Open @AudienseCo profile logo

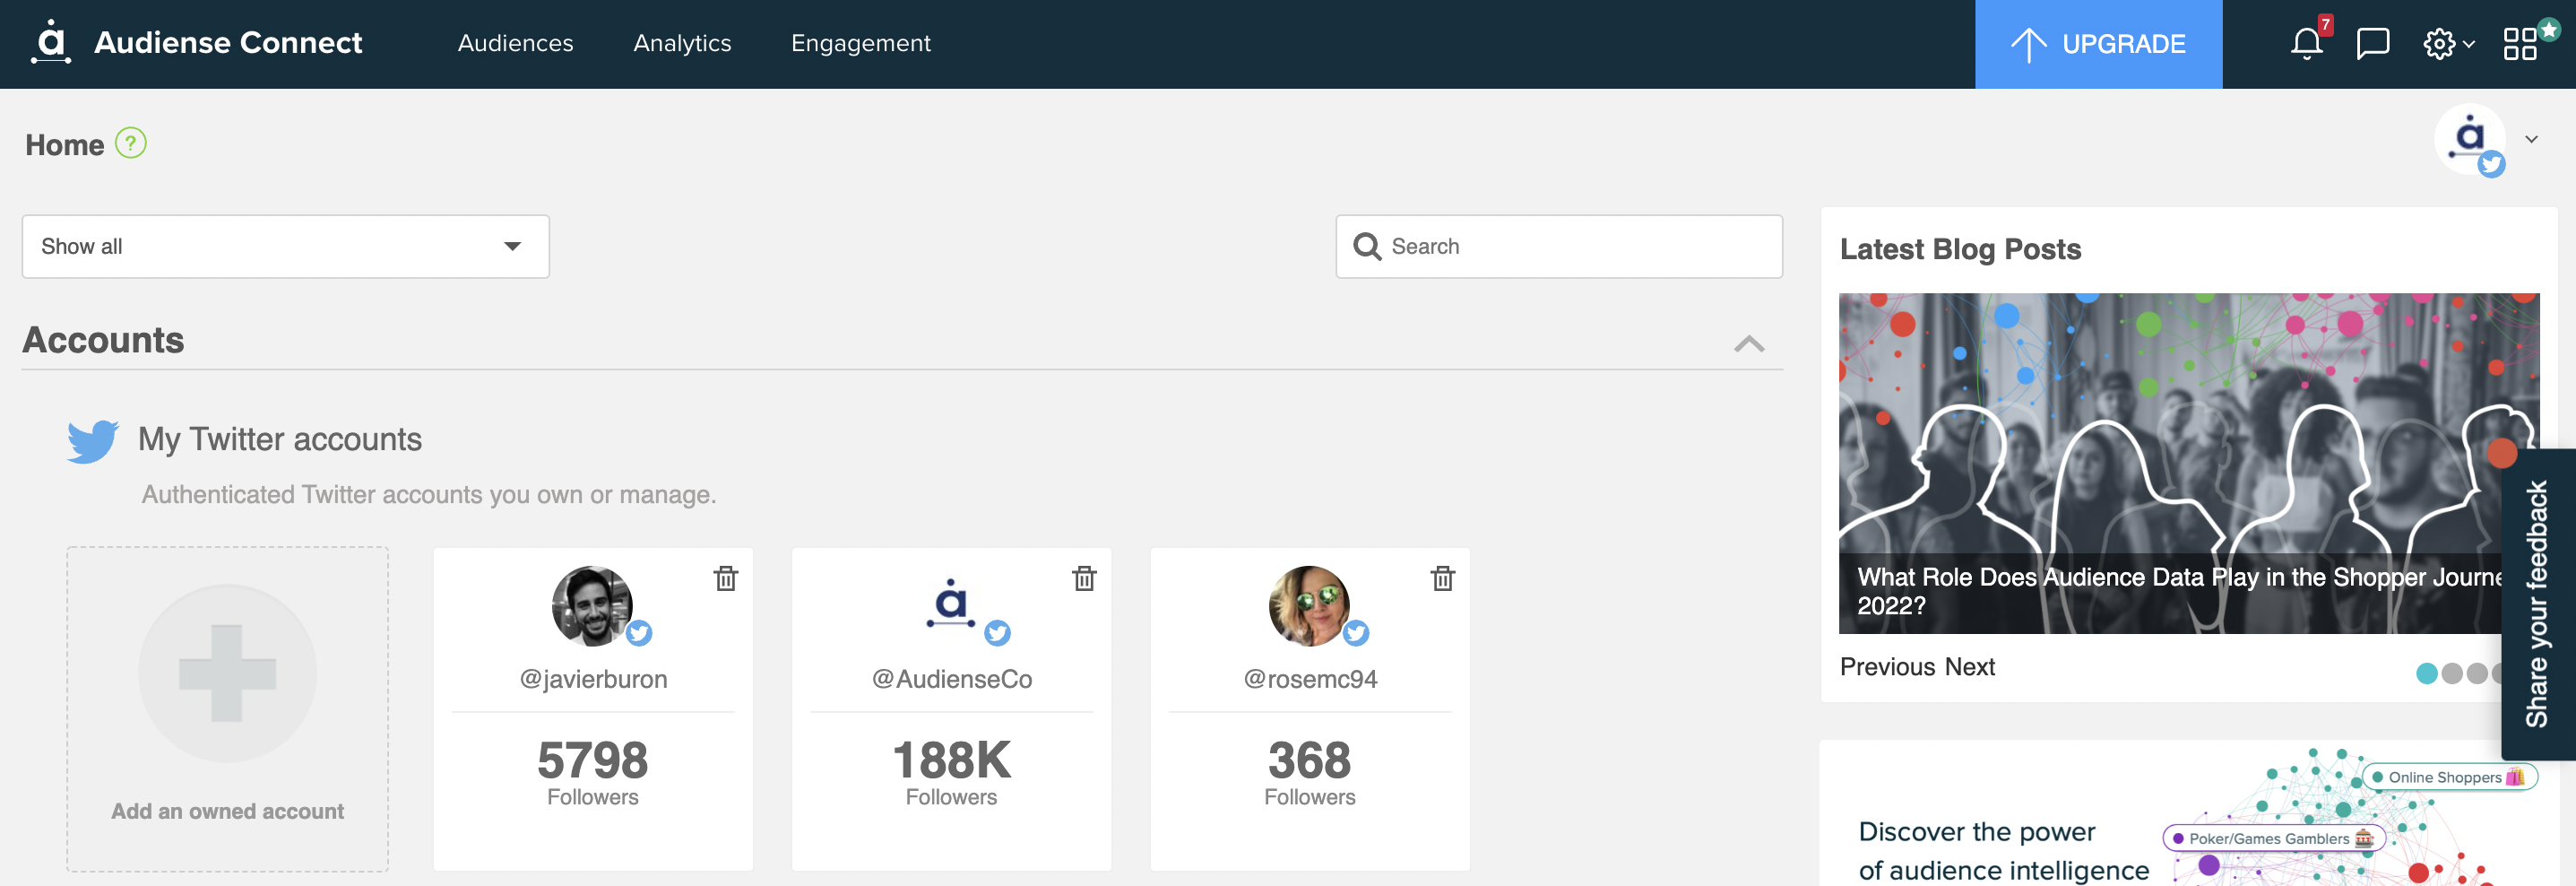coord(951,604)
